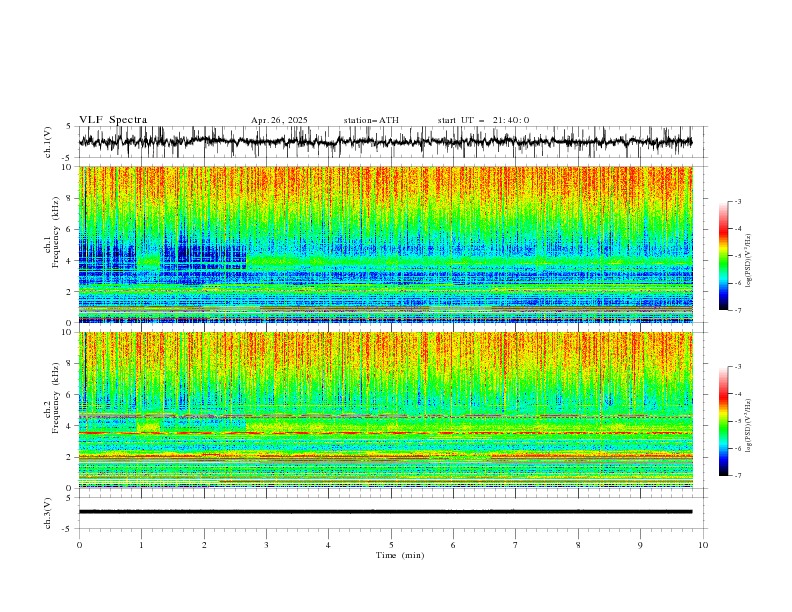The height and width of the screenshot is (612, 792).
Task: Click the "-7" label on ch.2 colorbar
Action: tap(737, 476)
